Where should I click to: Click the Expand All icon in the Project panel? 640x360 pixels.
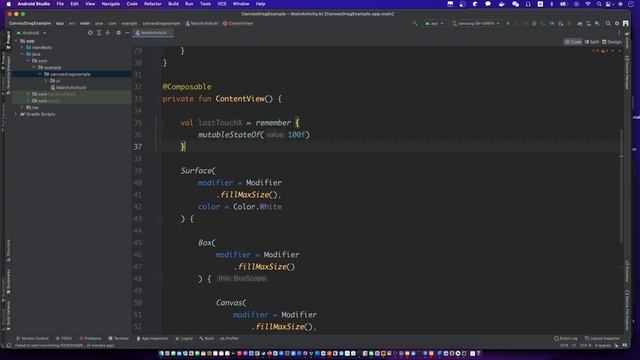tap(99, 33)
